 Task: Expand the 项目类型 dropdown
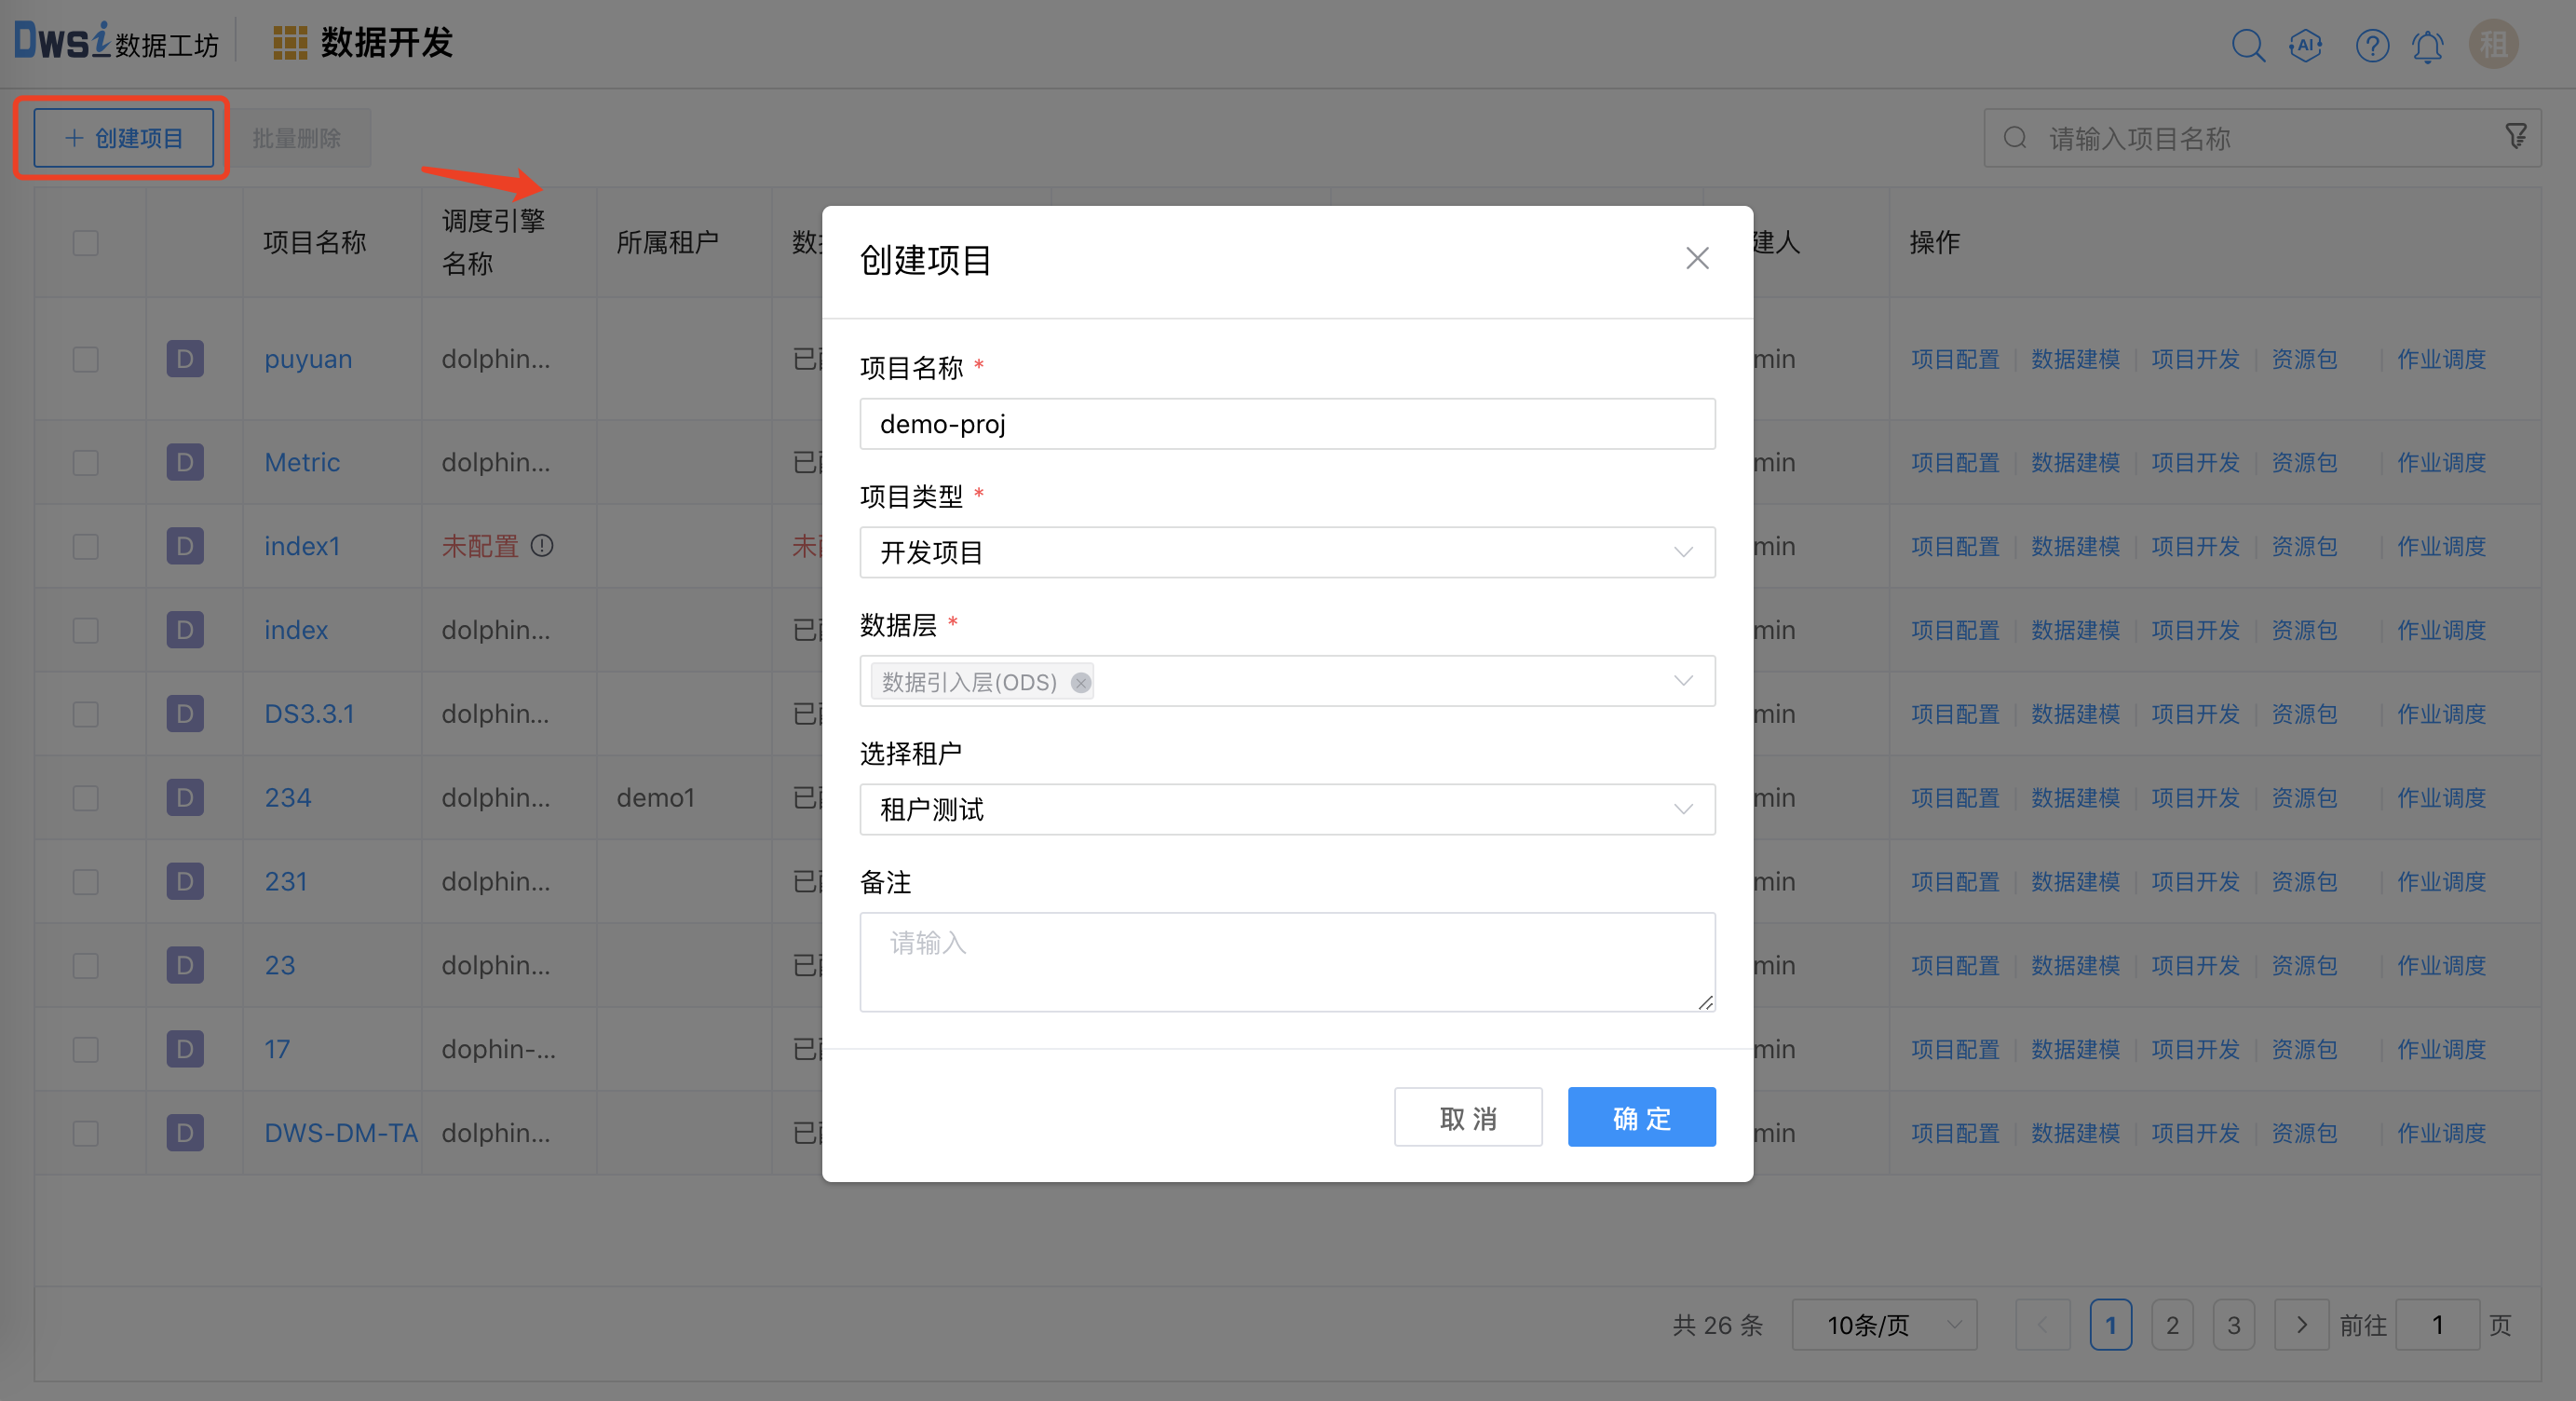pyautogui.click(x=1287, y=552)
